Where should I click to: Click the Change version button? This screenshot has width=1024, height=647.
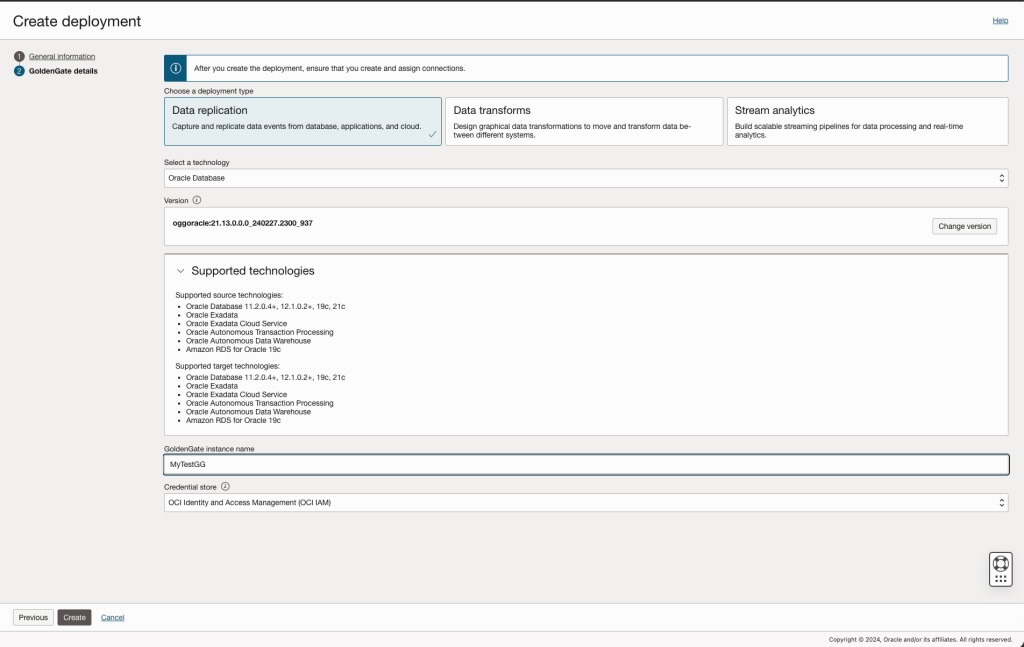(963, 226)
